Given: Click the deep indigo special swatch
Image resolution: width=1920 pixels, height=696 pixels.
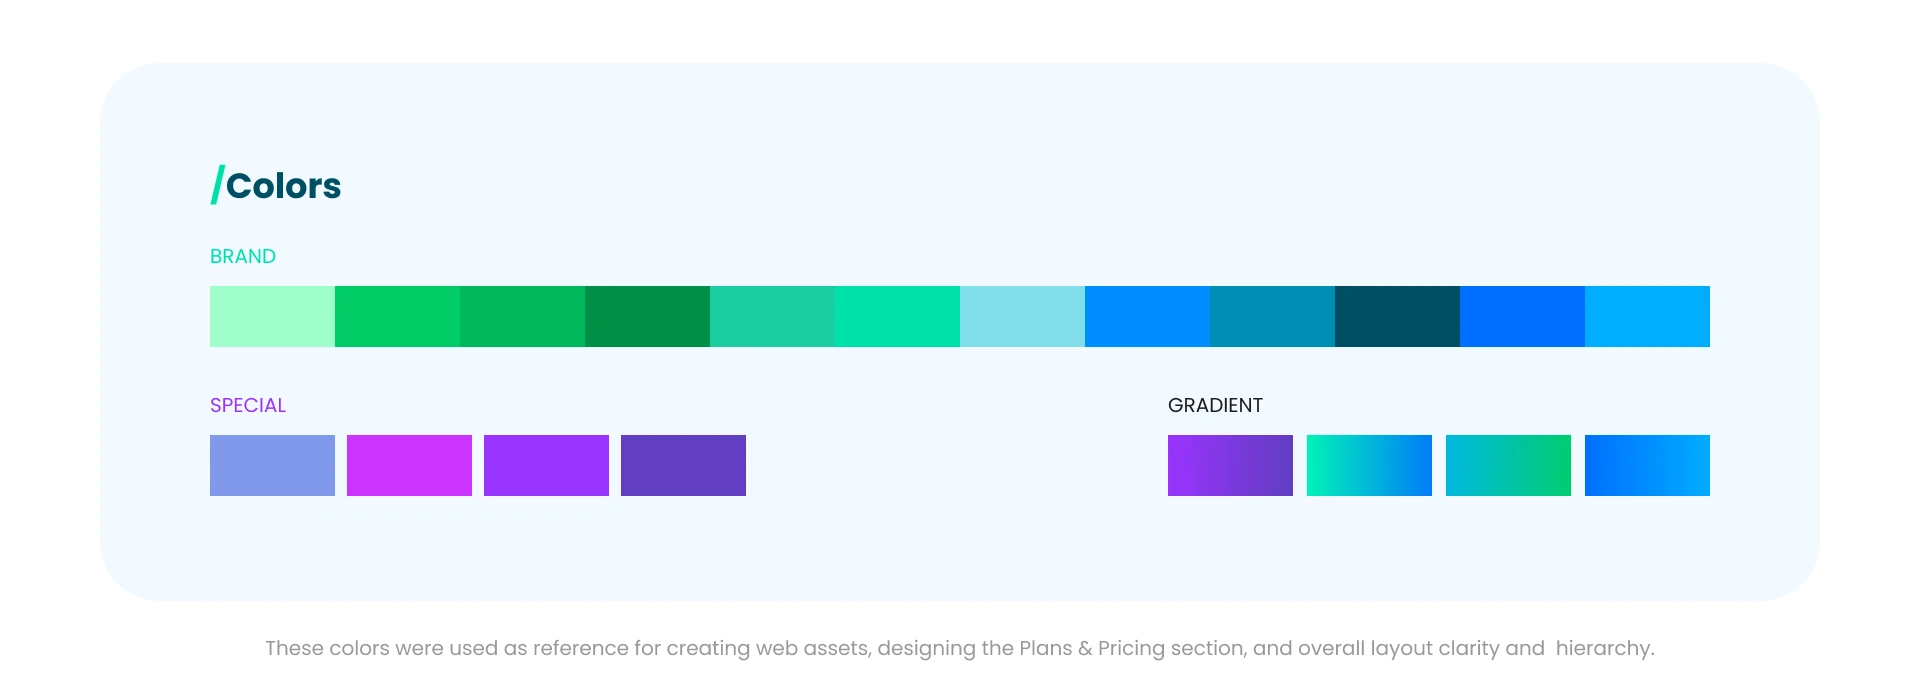Looking at the screenshot, I should click(x=683, y=465).
